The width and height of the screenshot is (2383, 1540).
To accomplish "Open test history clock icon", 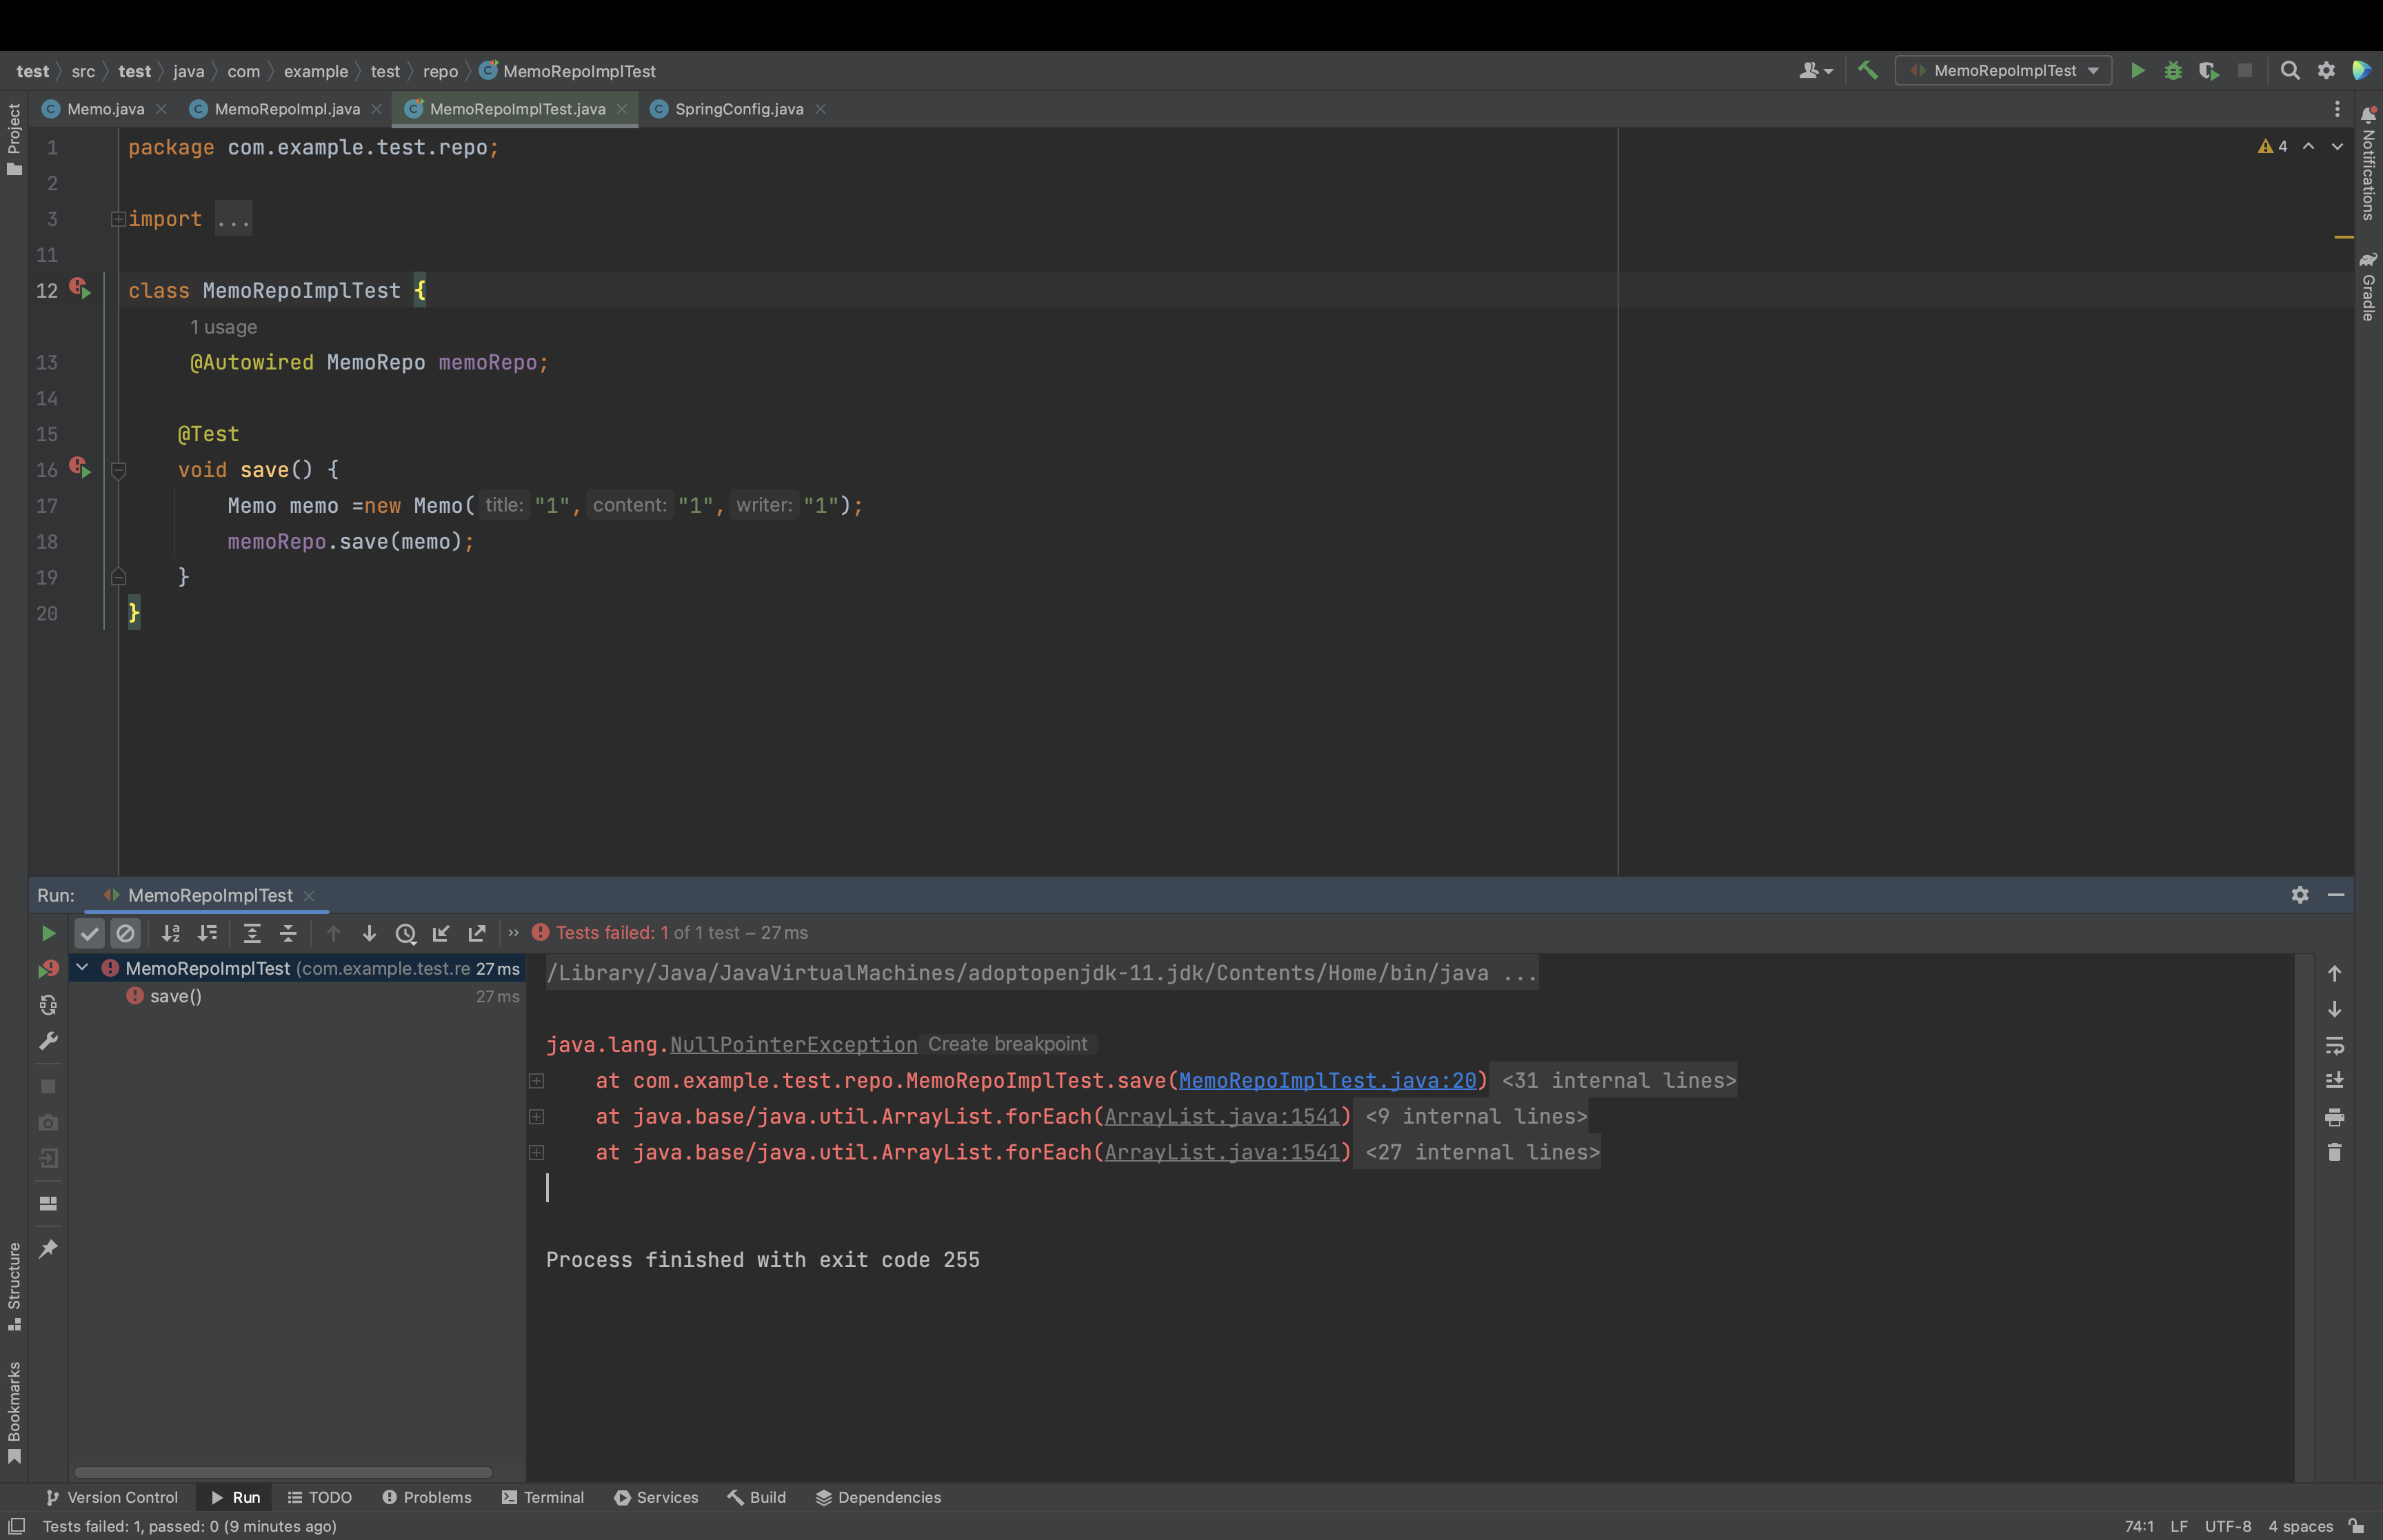I will pos(405,933).
